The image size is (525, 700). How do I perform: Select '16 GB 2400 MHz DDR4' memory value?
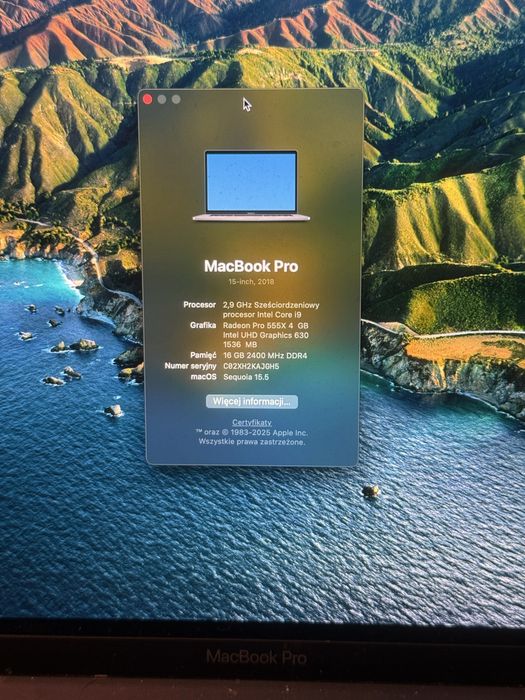265,356
